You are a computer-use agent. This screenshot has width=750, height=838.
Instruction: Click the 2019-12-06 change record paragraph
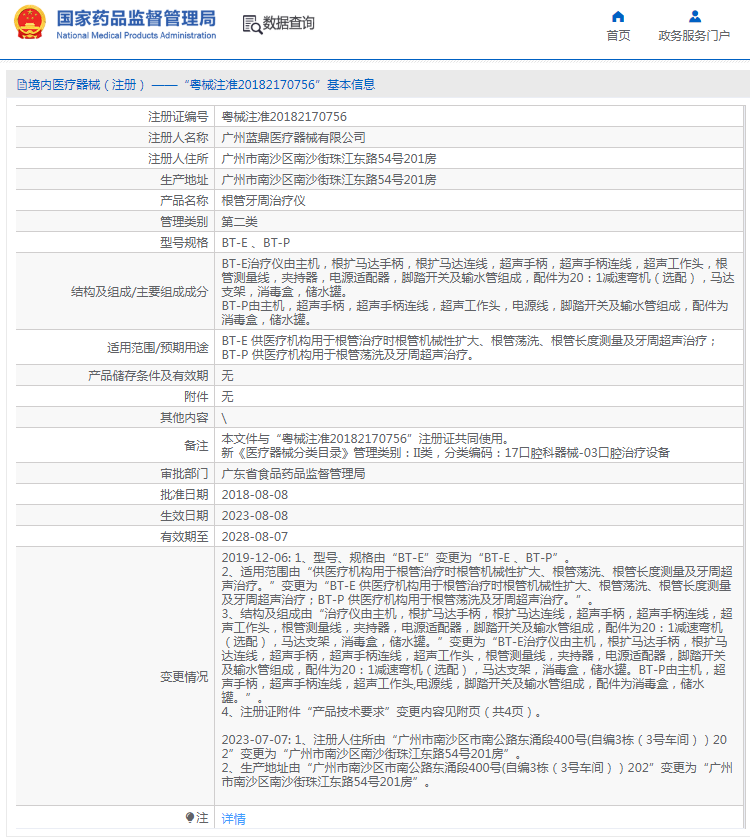coord(477,634)
